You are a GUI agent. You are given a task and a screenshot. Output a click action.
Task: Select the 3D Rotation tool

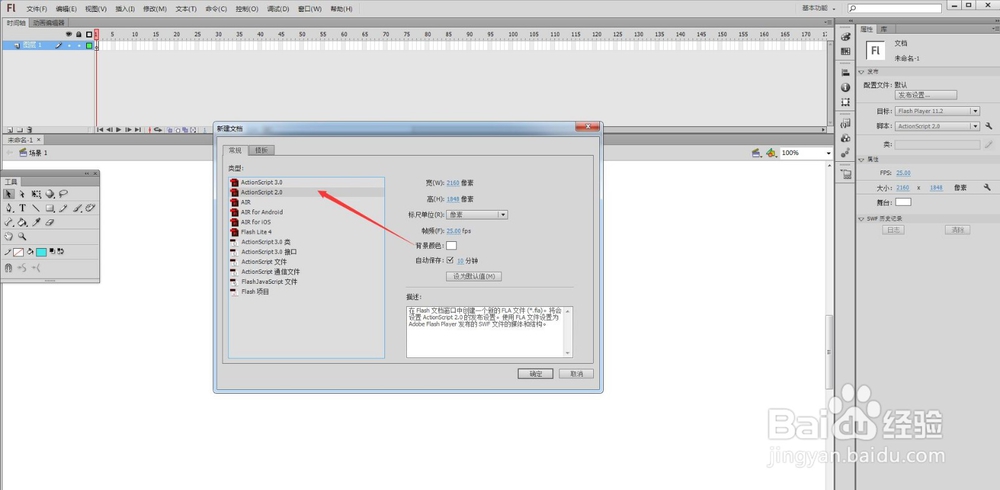(50, 193)
